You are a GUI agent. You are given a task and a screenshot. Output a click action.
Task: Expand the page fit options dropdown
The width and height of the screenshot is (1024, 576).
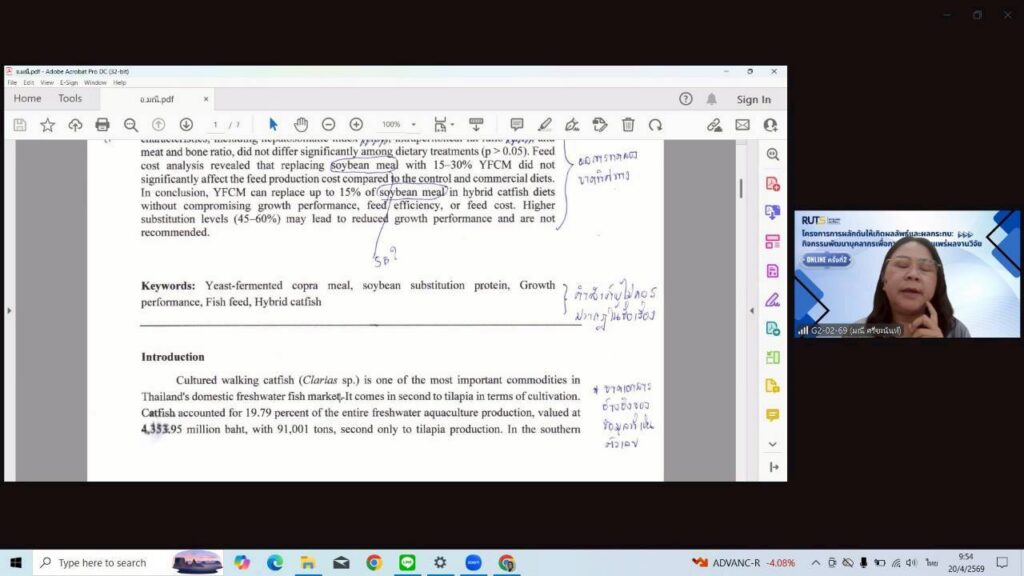(x=454, y=125)
